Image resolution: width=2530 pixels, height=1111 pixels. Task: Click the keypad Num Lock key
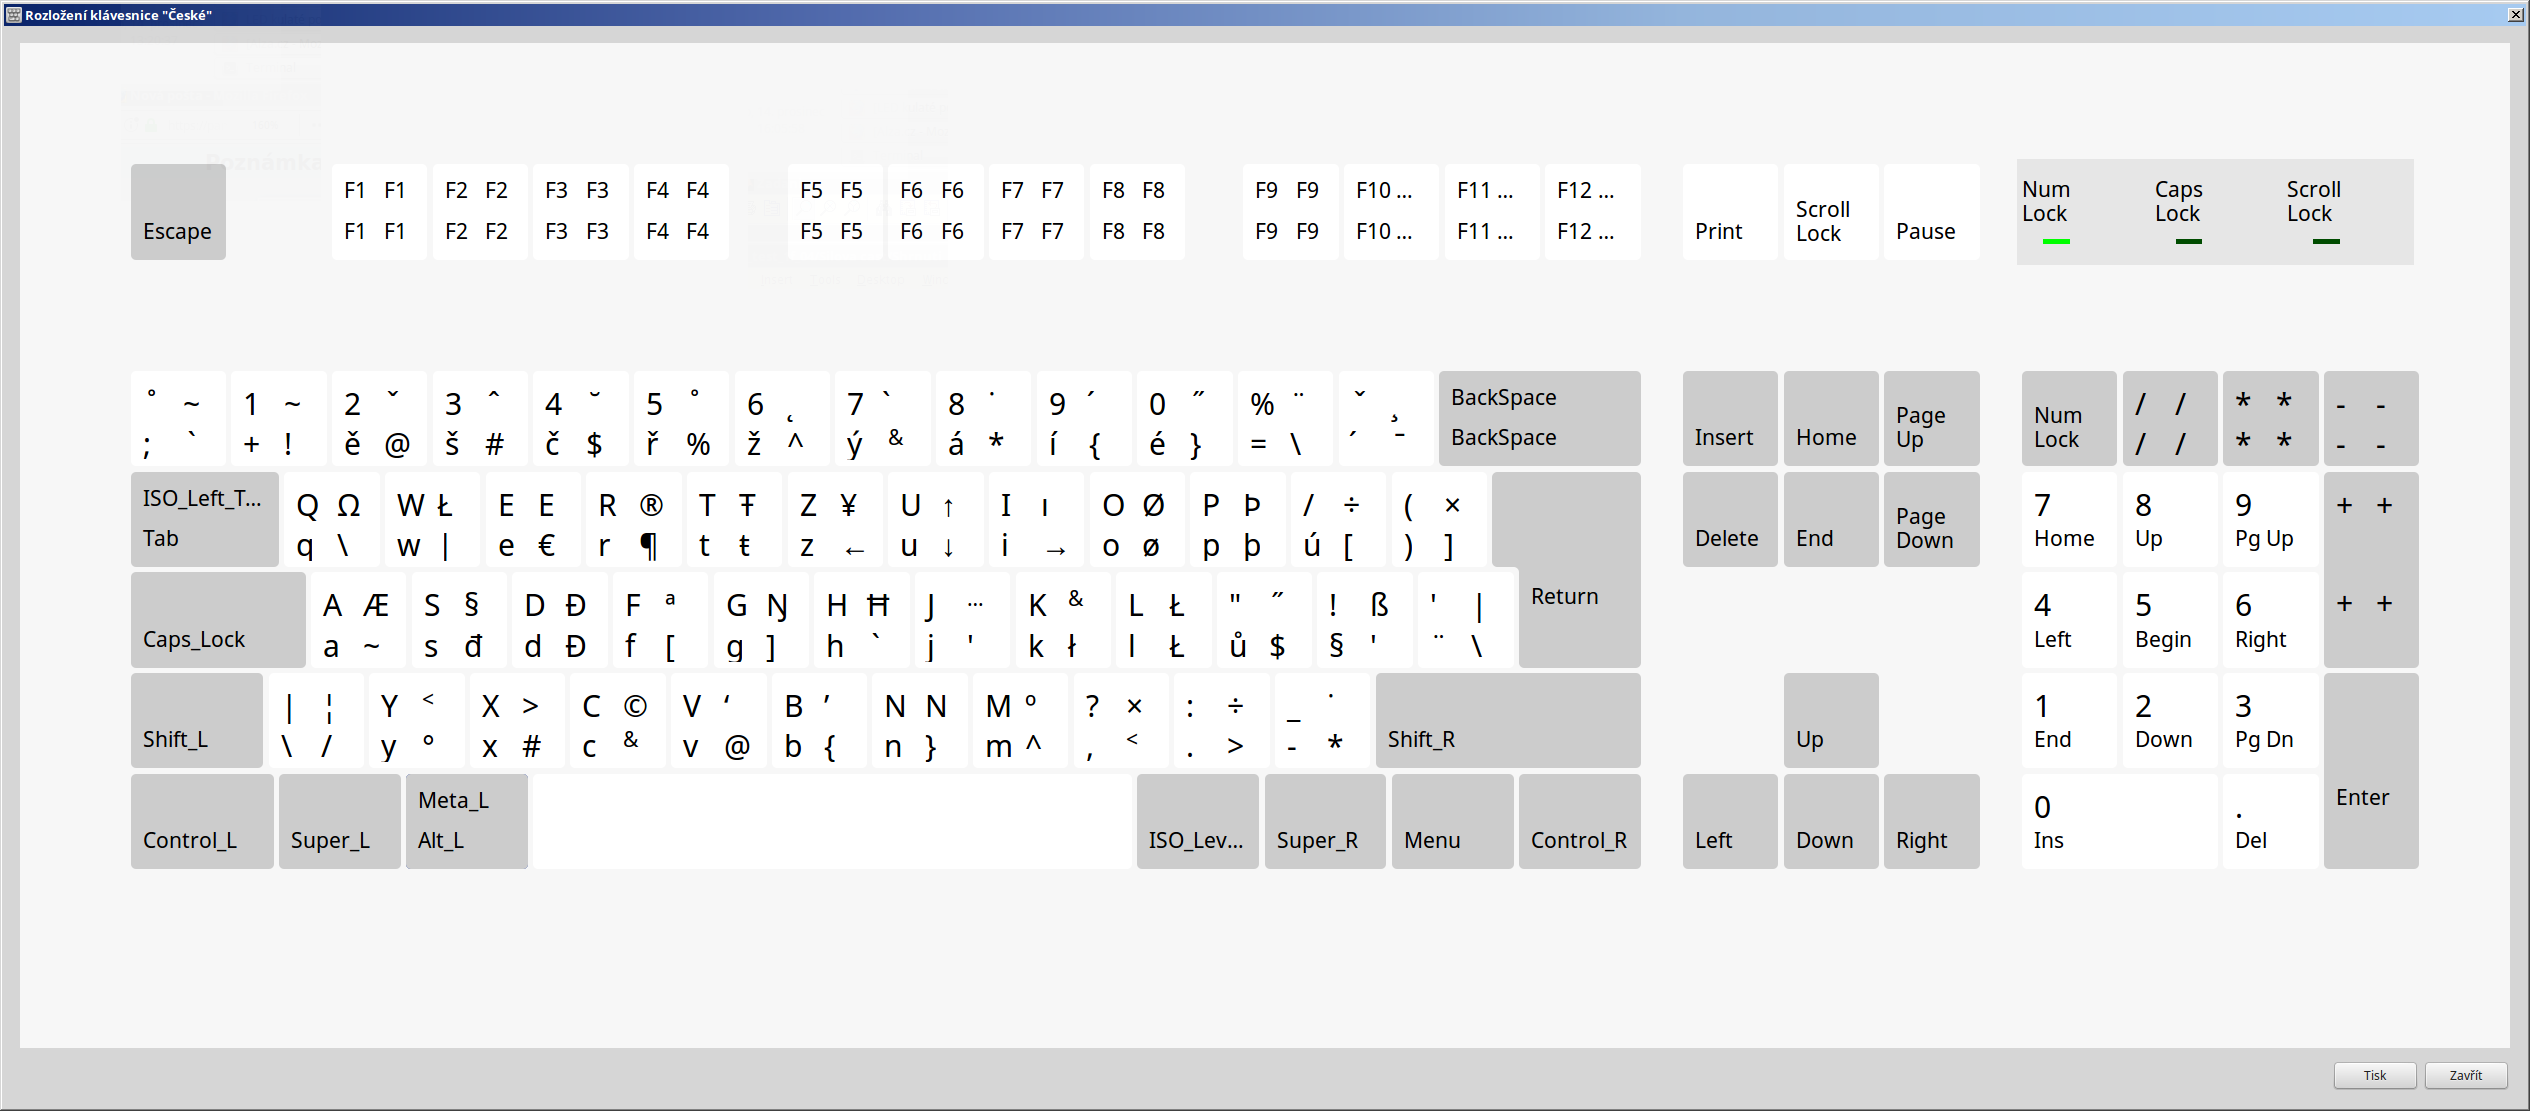pos(2068,418)
